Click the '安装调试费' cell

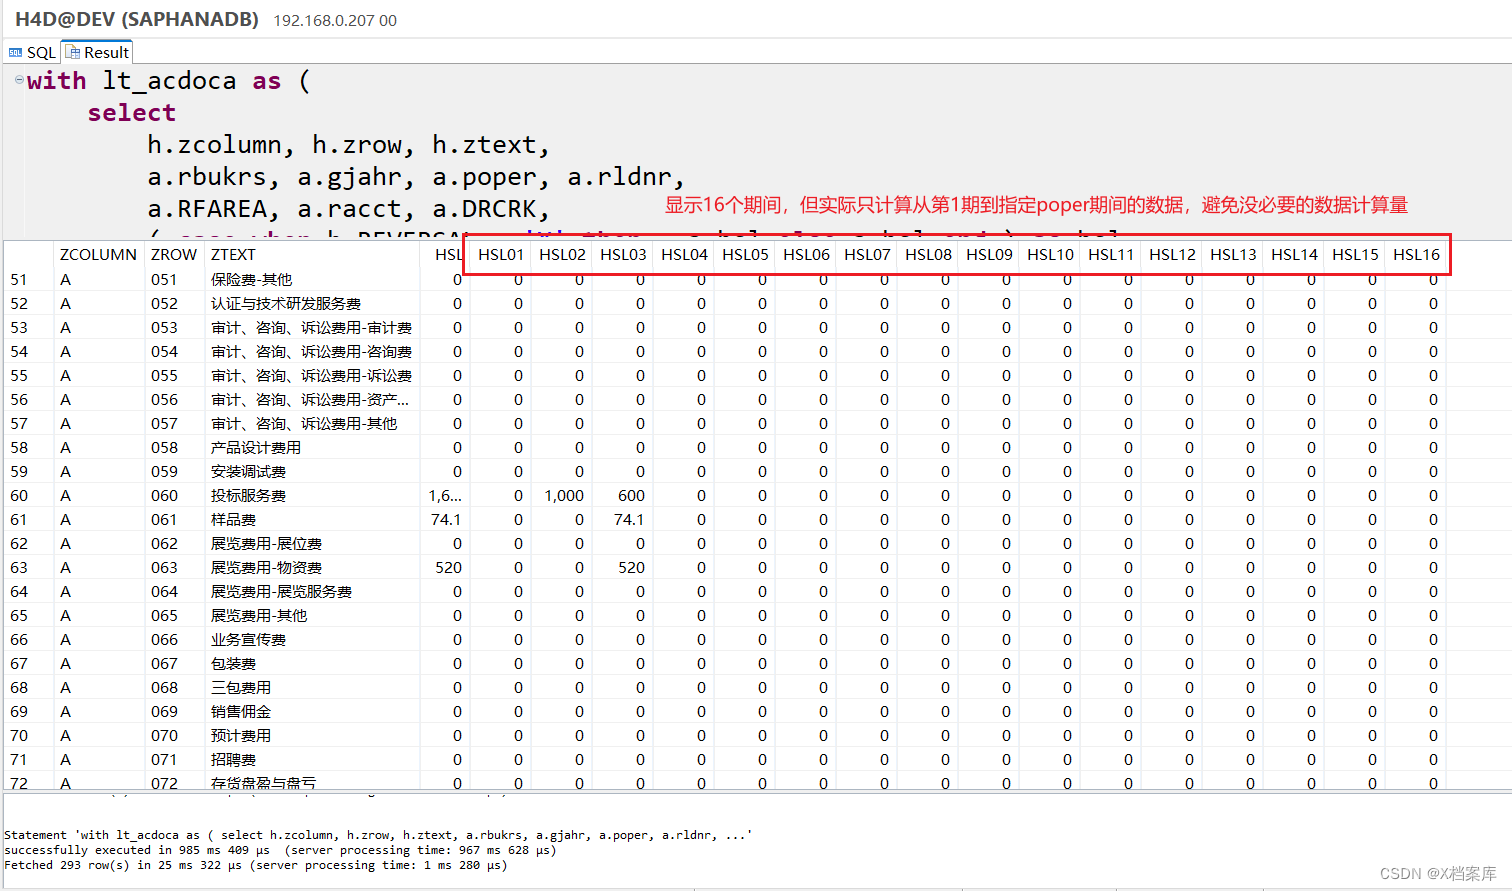[x=248, y=471]
